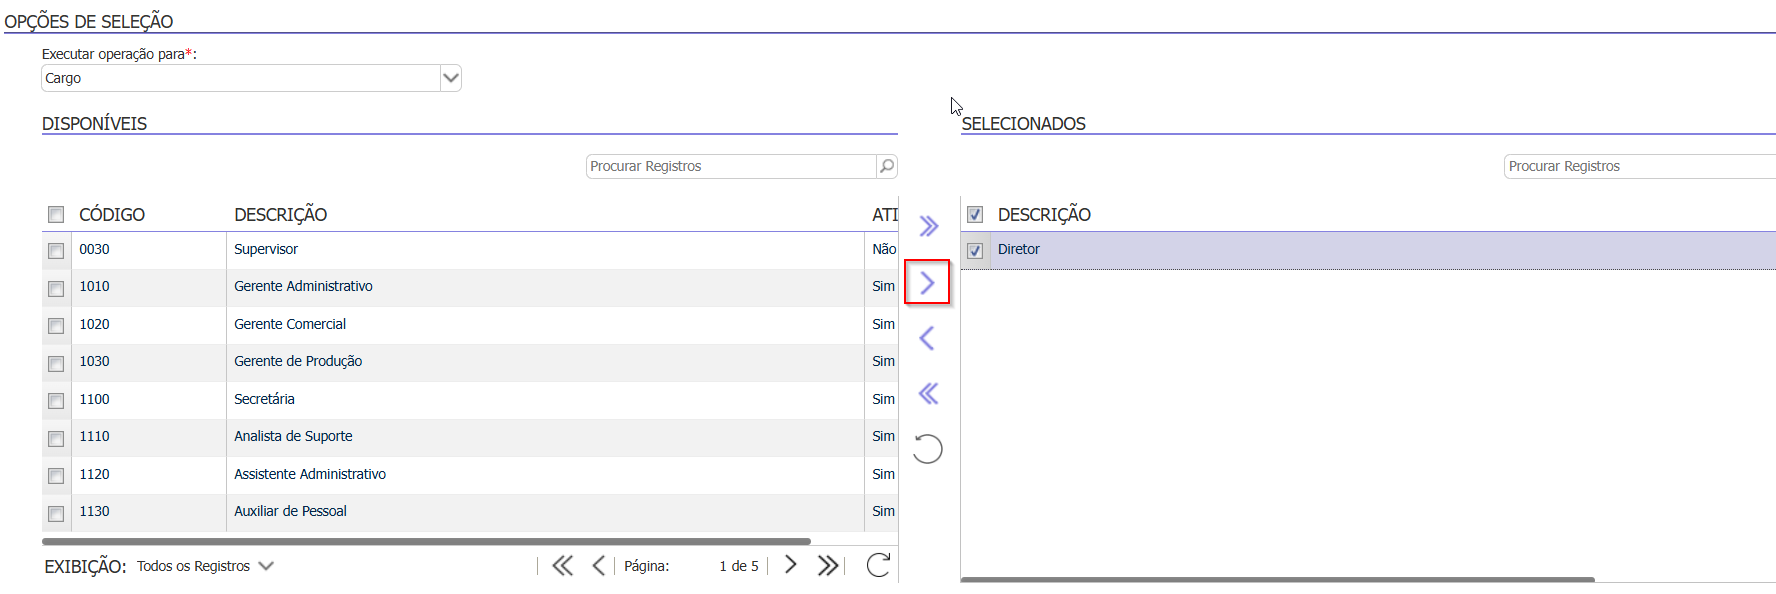Viewport: 1776px width, 594px height.
Task: Go to the first page of records
Action: point(562,565)
